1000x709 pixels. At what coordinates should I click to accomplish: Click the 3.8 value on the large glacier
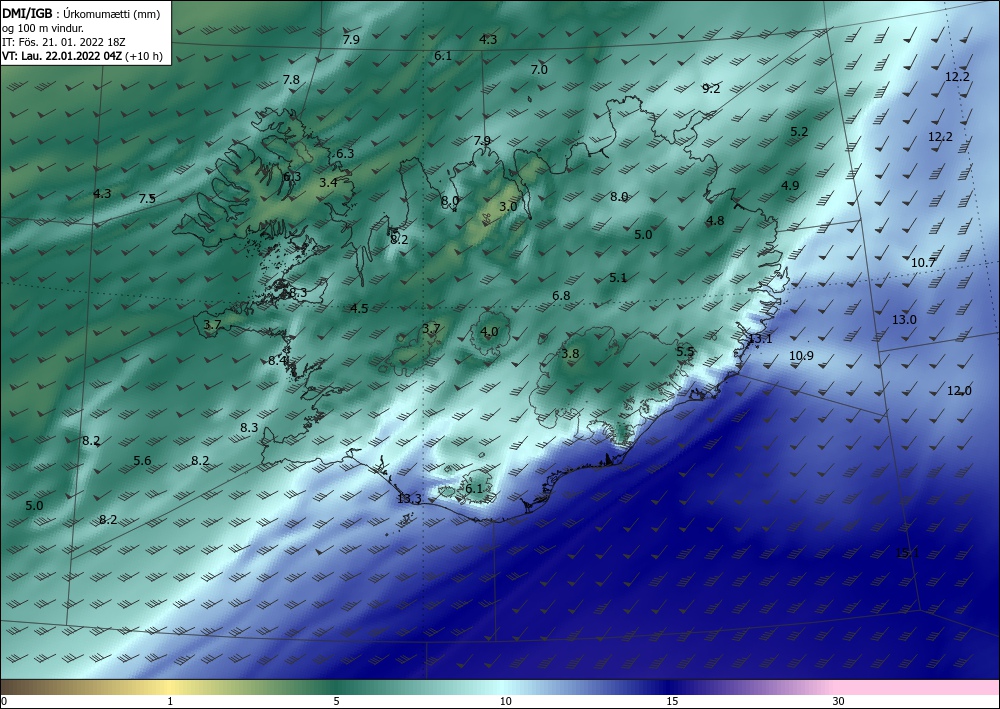570,354
